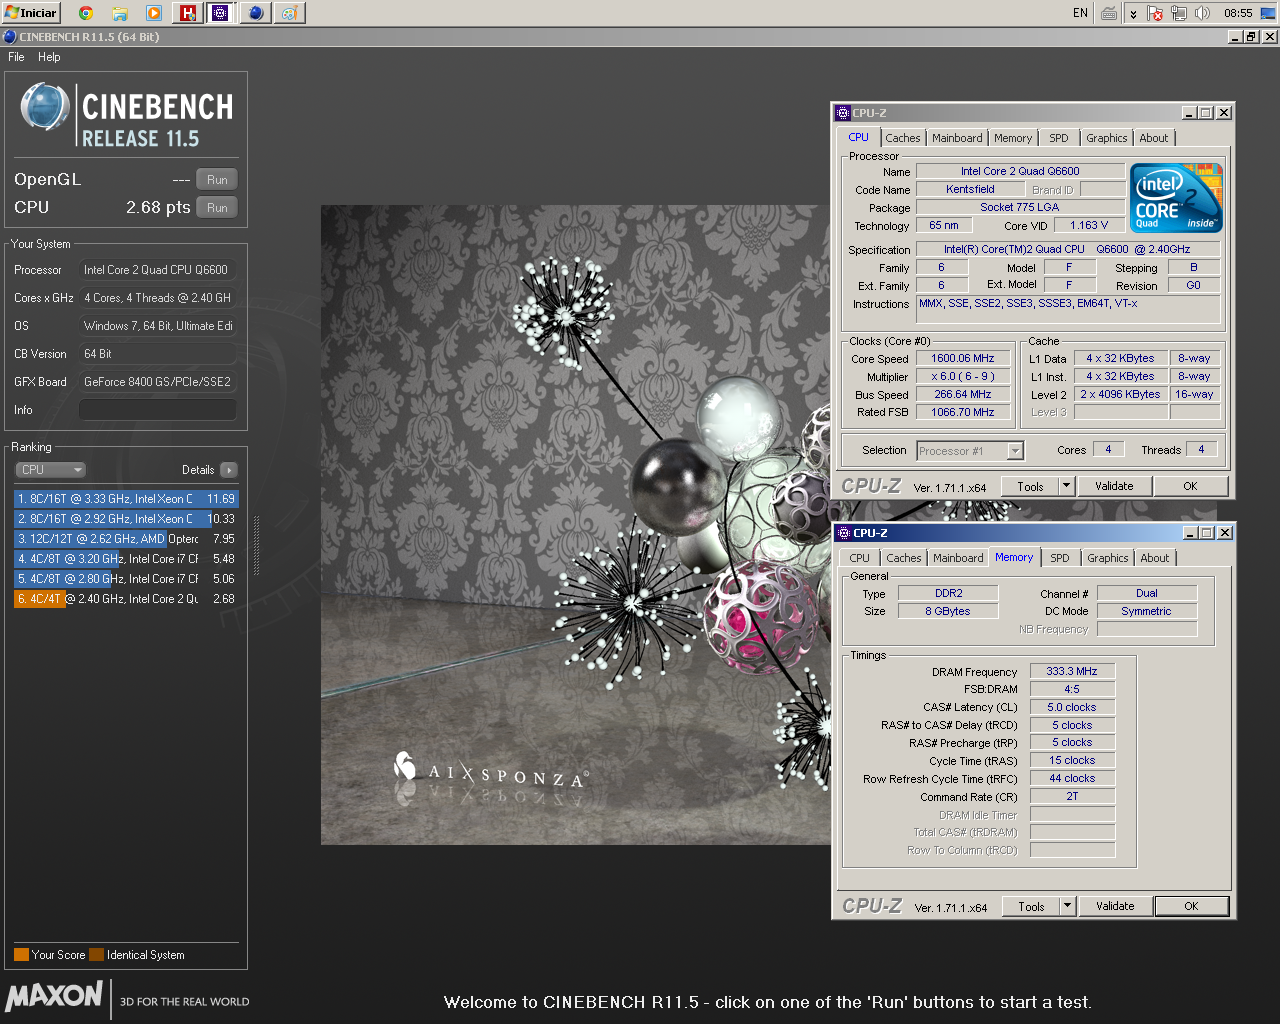Click the Cinebench globe logo
The height and width of the screenshot is (1024, 1280).
coord(45,107)
